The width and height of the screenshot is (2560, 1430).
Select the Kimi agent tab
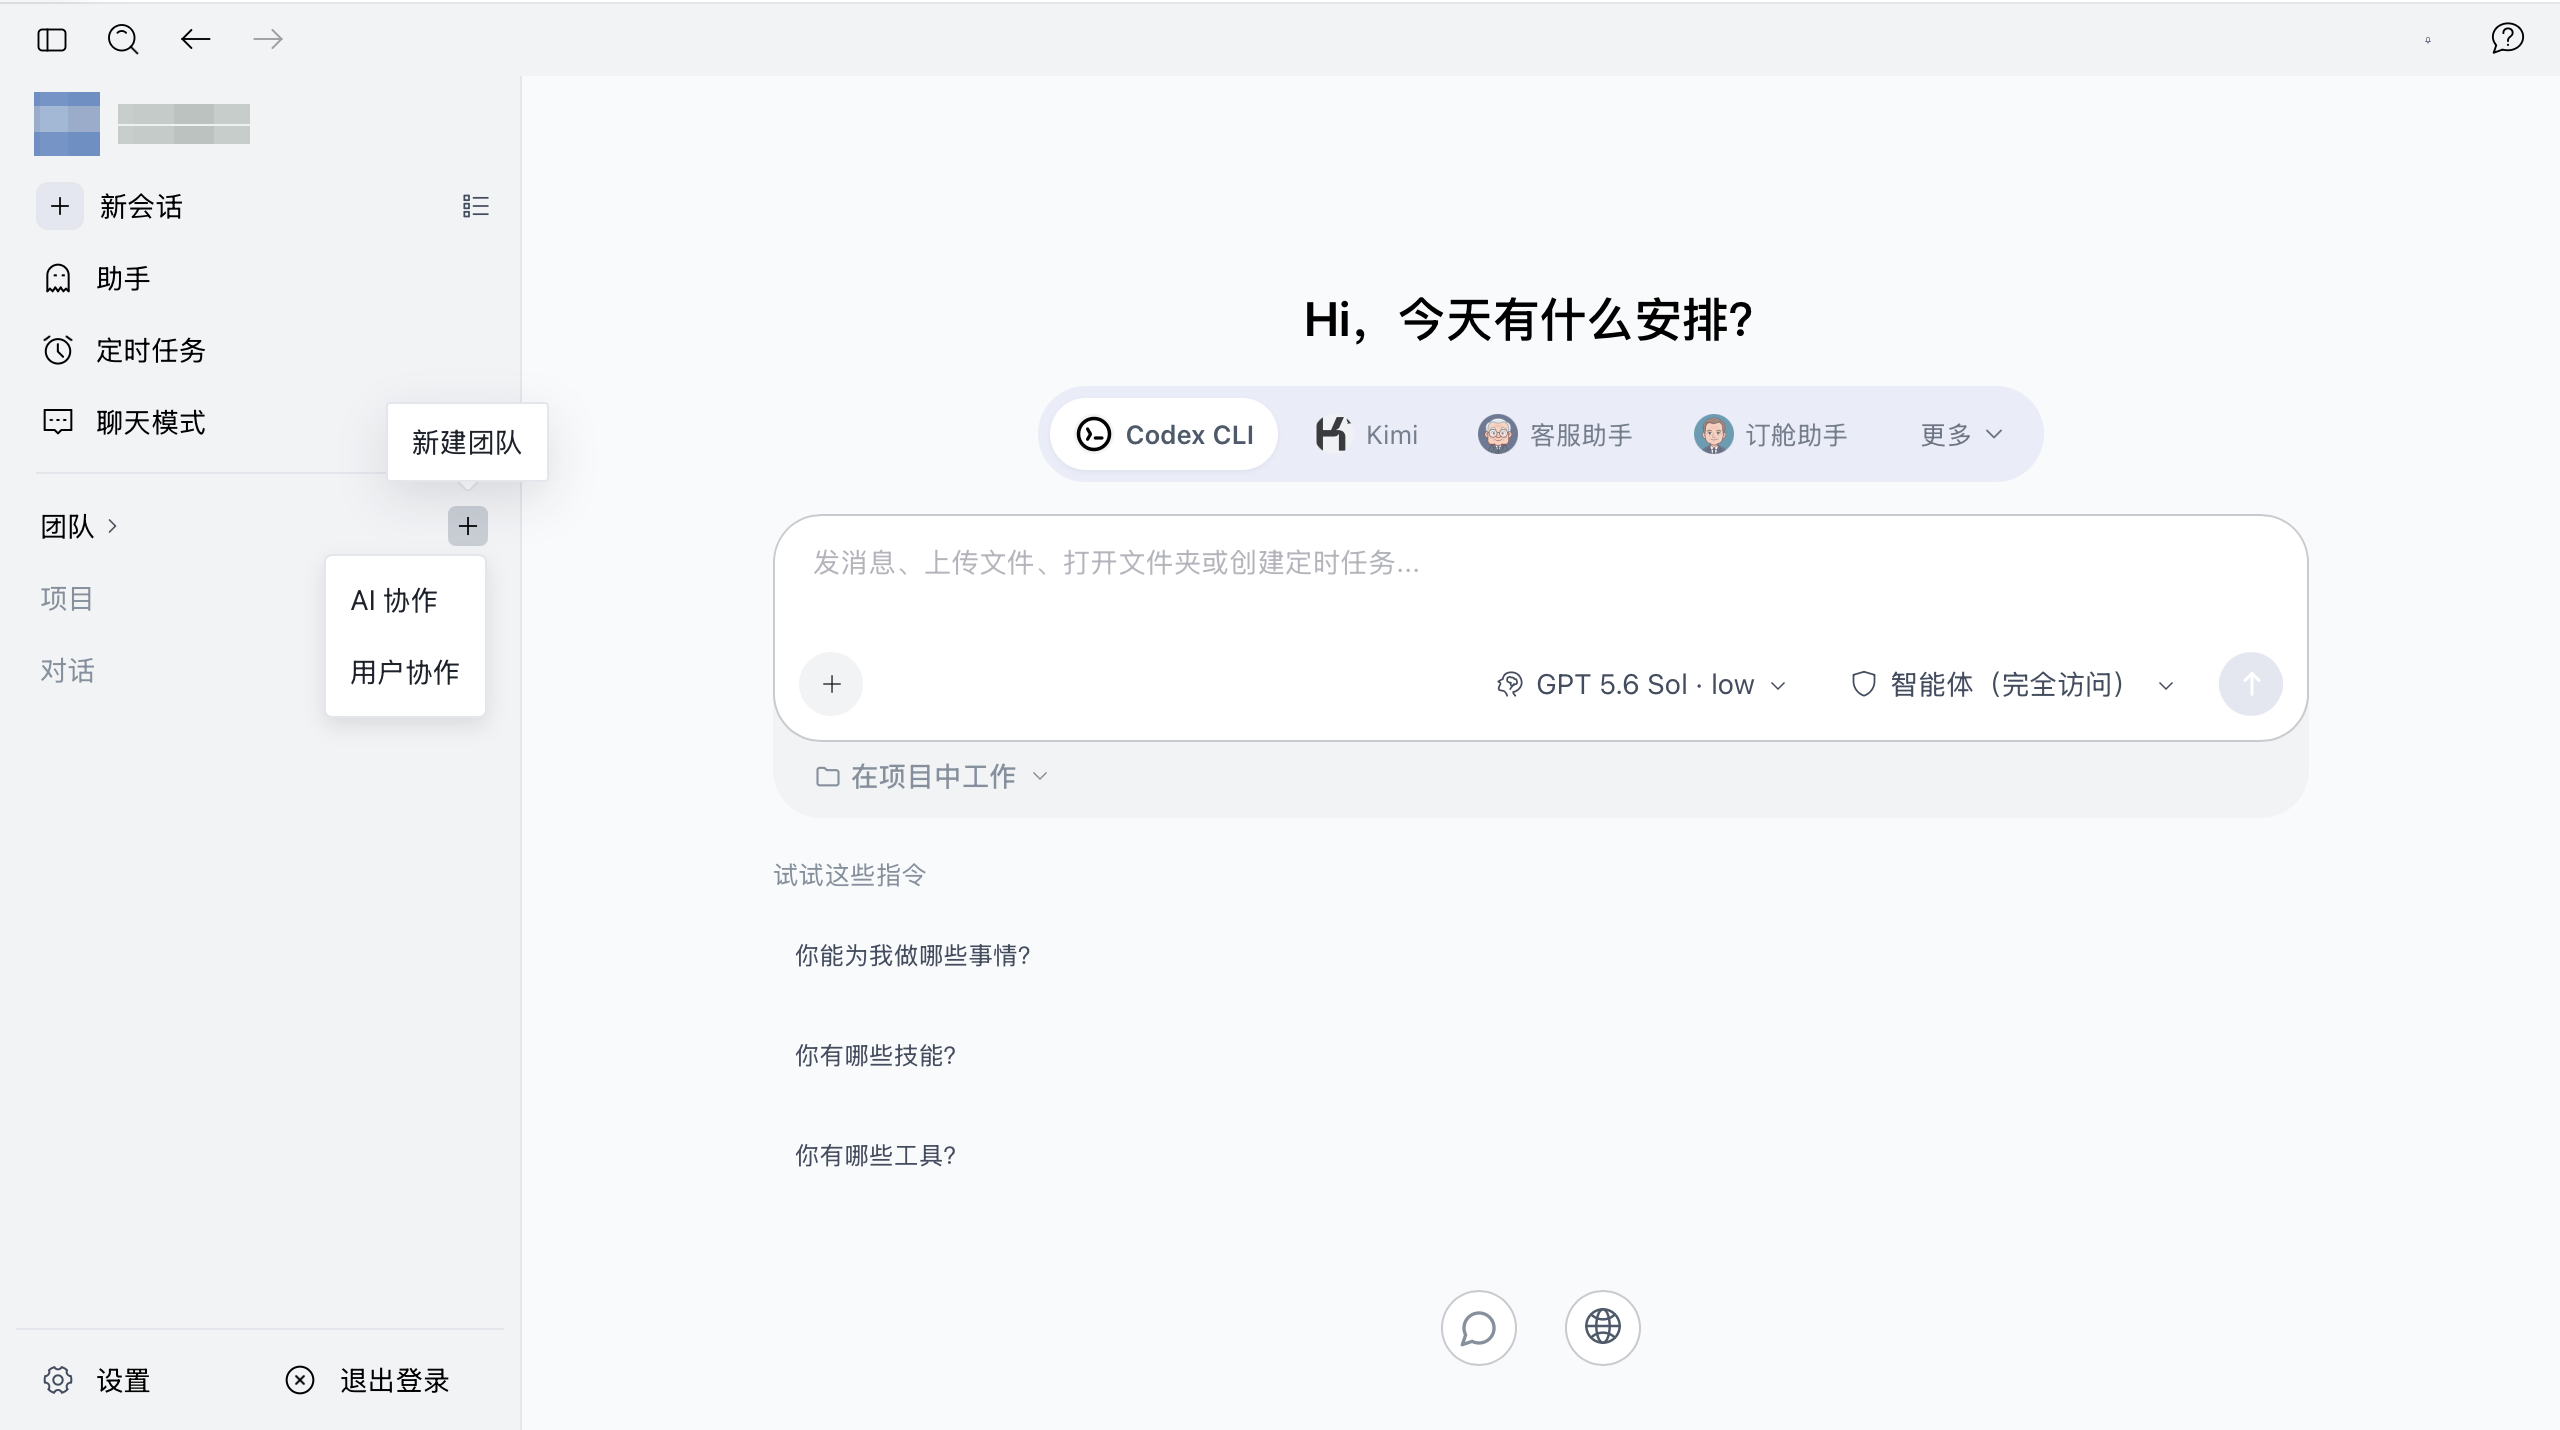1366,435
